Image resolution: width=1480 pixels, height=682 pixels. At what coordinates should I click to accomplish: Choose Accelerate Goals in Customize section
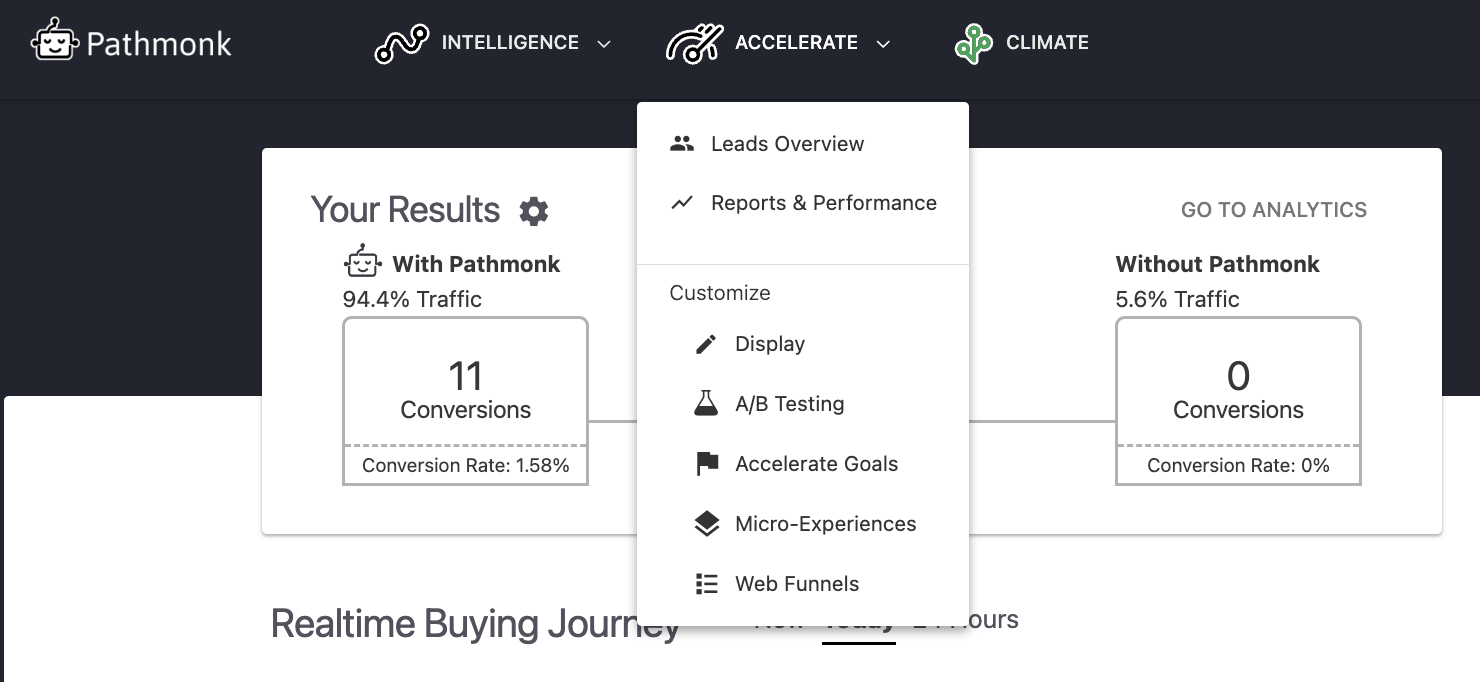click(x=816, y=464)
